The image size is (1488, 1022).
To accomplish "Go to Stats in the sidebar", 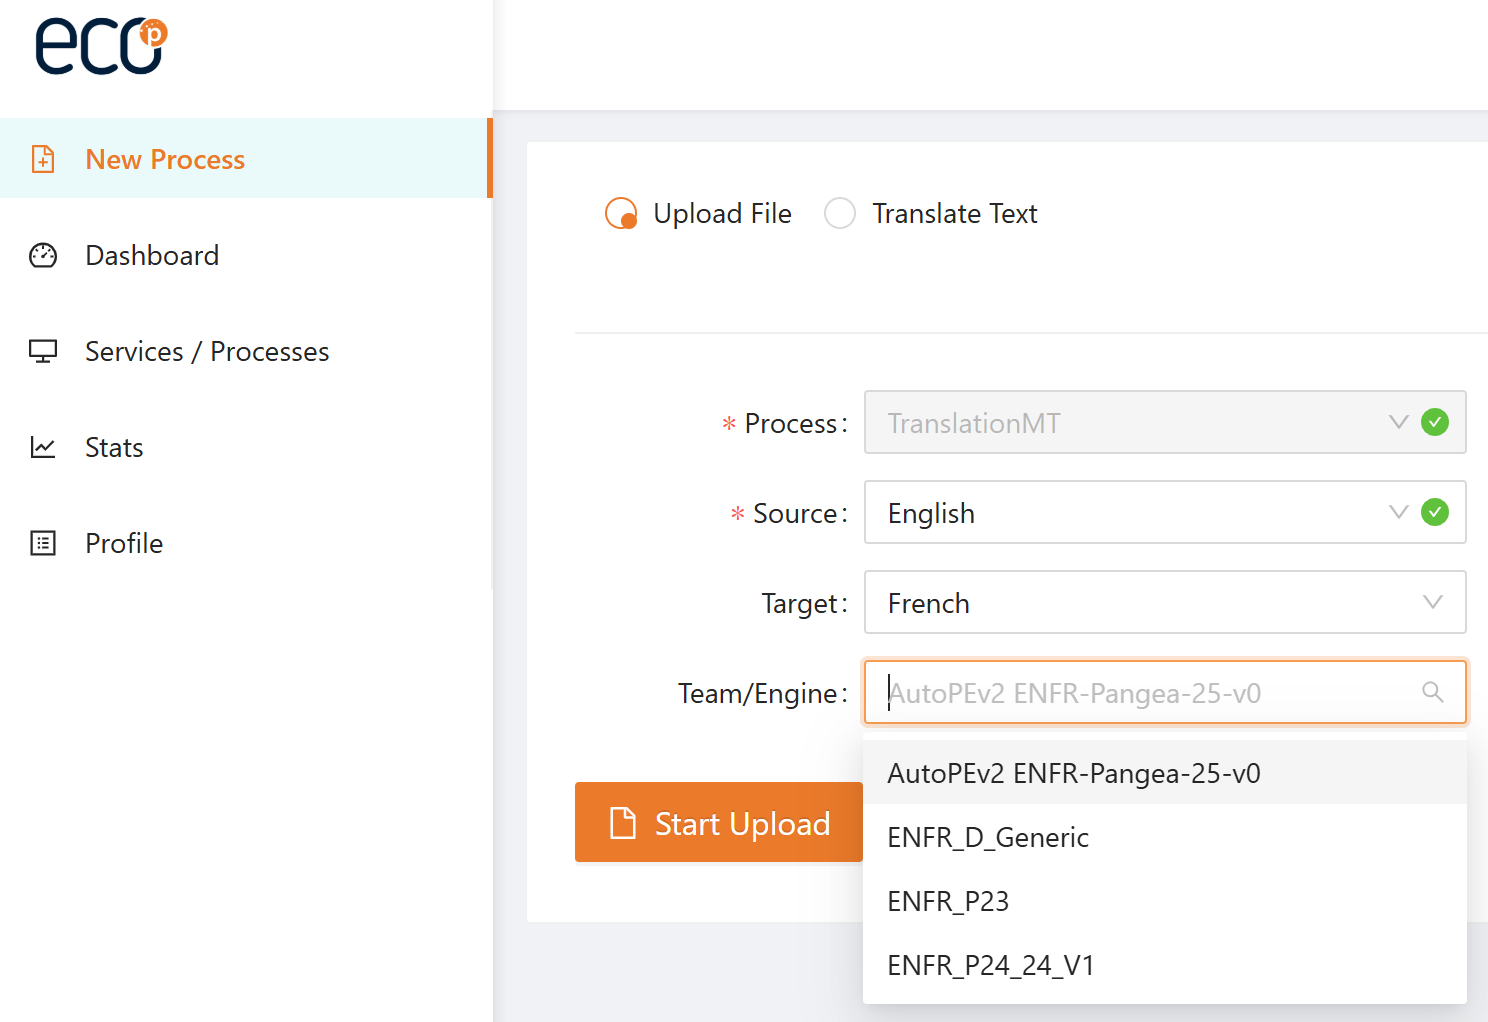I will pos(114,448).
